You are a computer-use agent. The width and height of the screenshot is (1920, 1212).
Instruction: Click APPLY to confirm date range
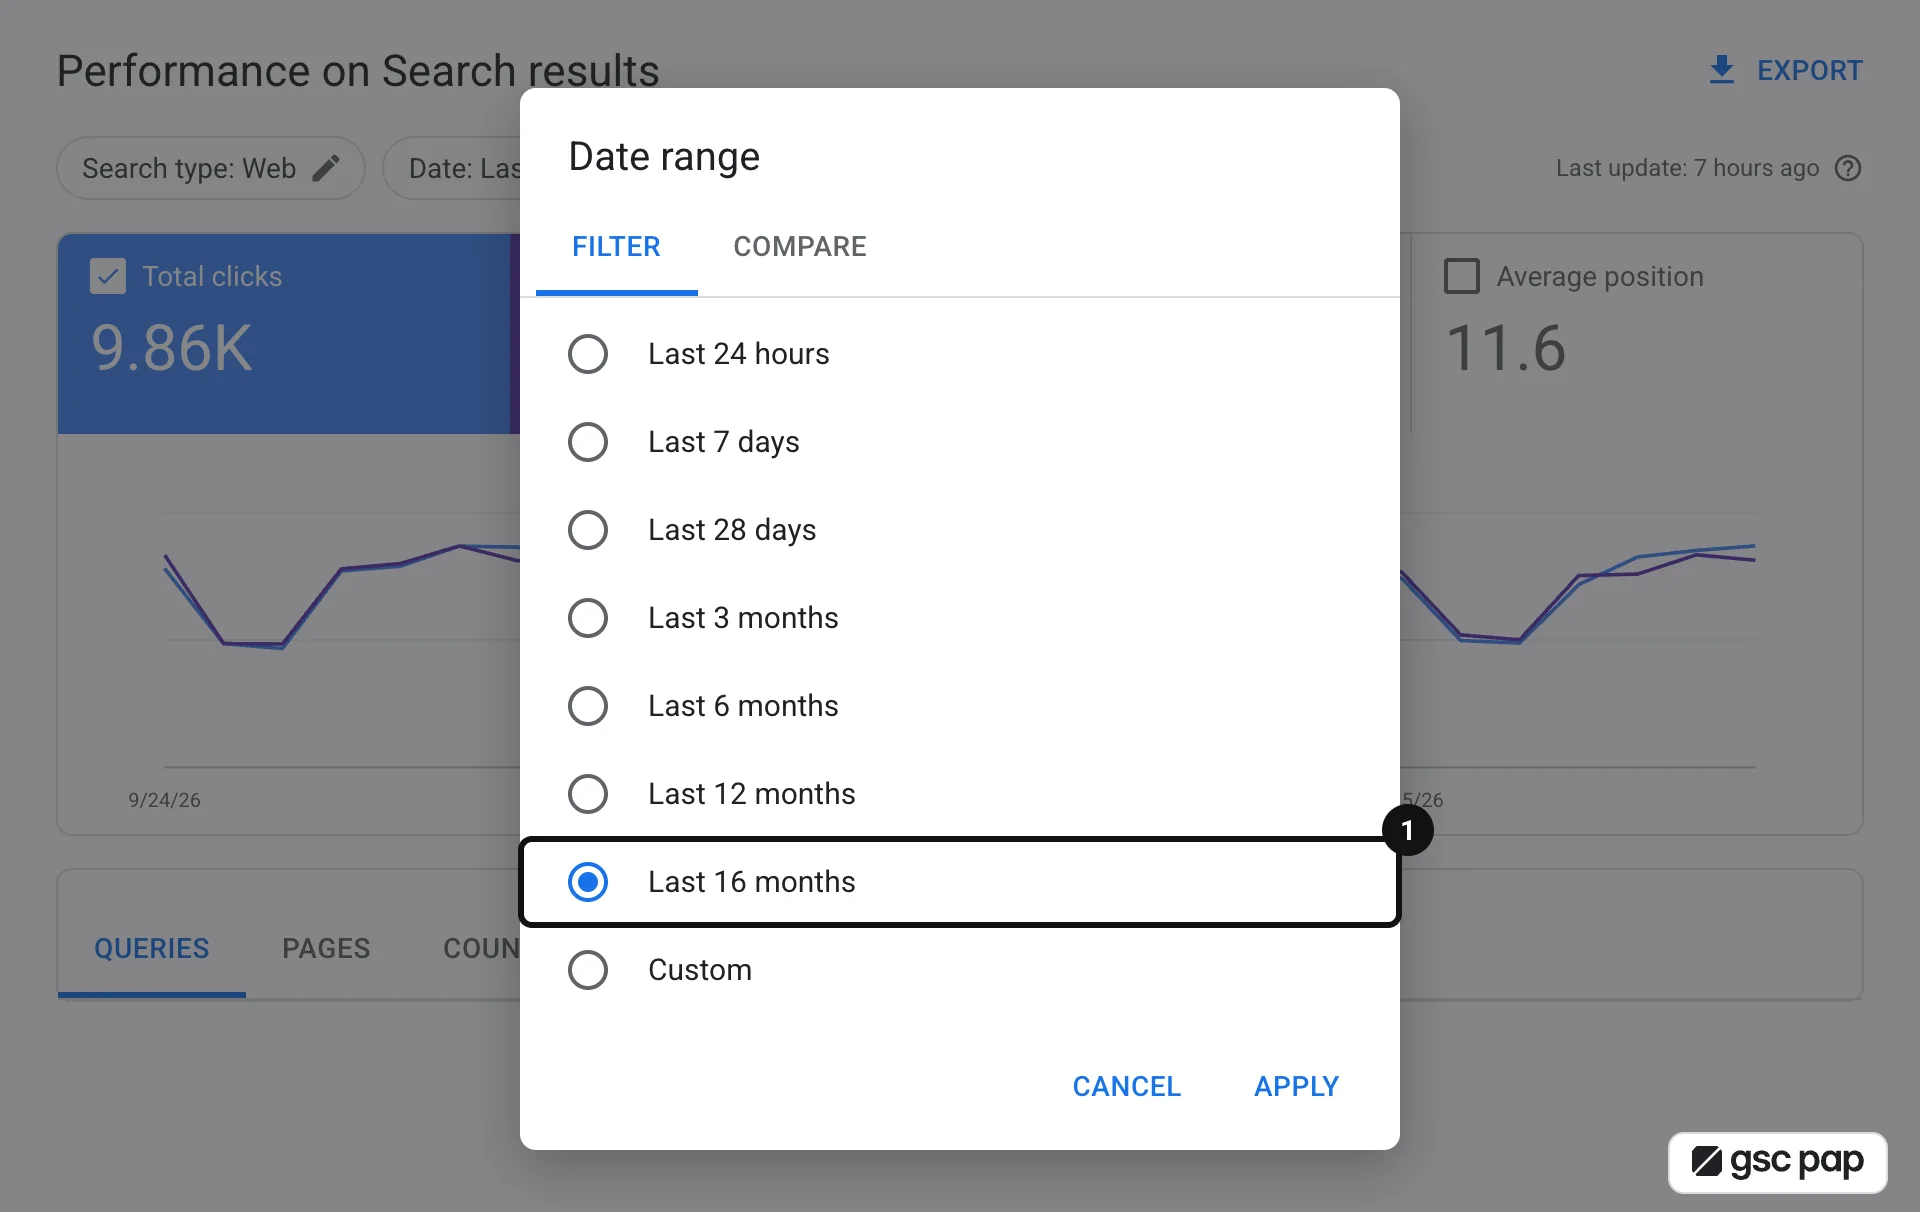point(1296,1086)
